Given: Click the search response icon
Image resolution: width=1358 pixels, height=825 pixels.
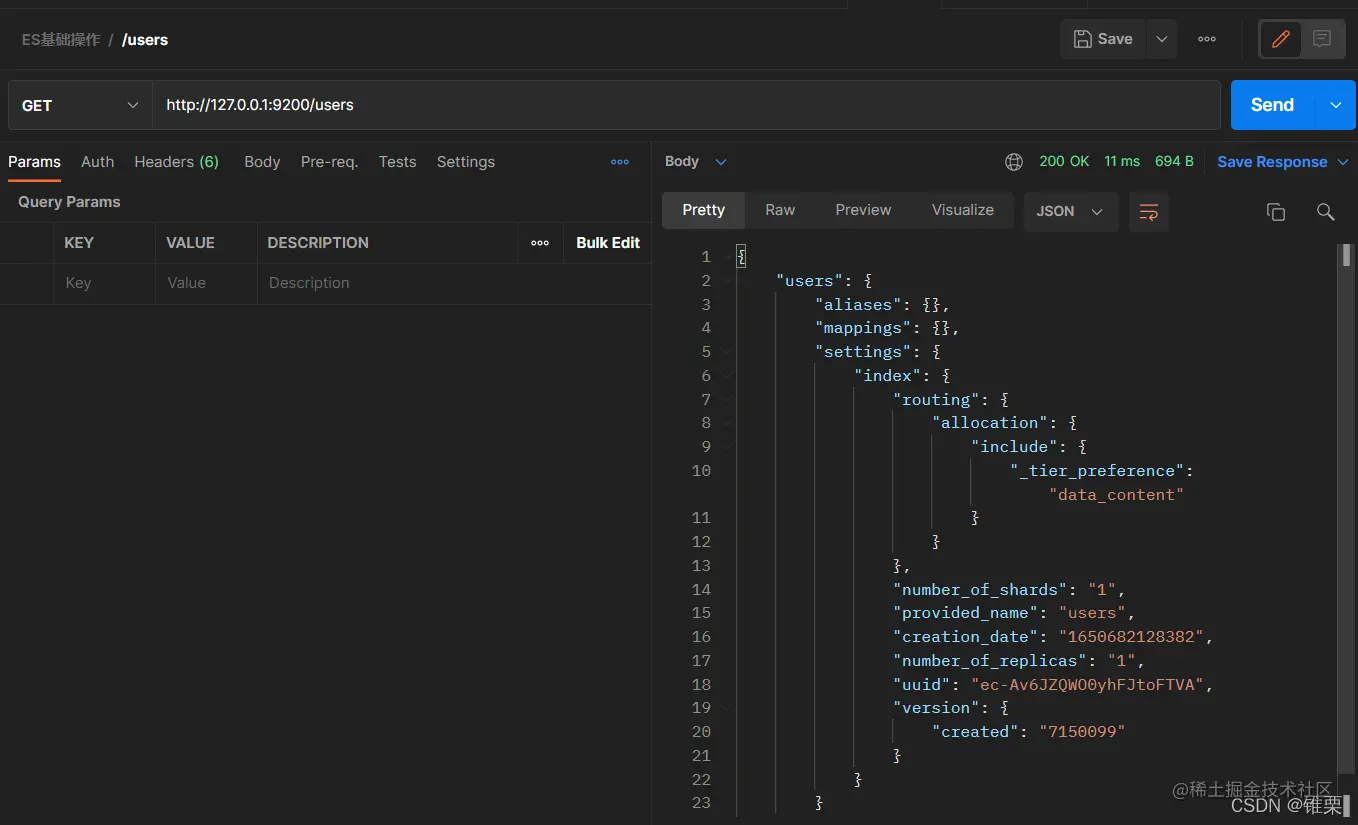Looking at the screenshot, I should (1325, 211).
